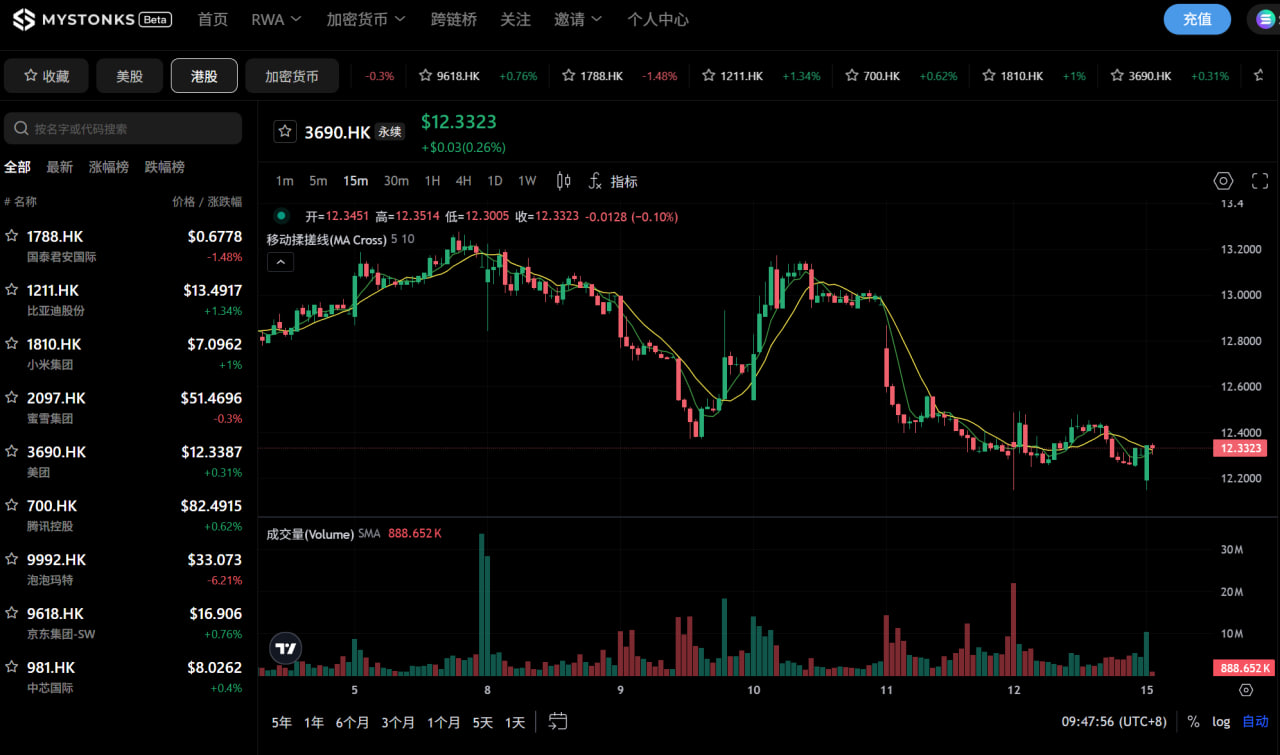Open the 邀请 dropdown menu
This screenshot has width=1280, height=755.
point(578,19)
